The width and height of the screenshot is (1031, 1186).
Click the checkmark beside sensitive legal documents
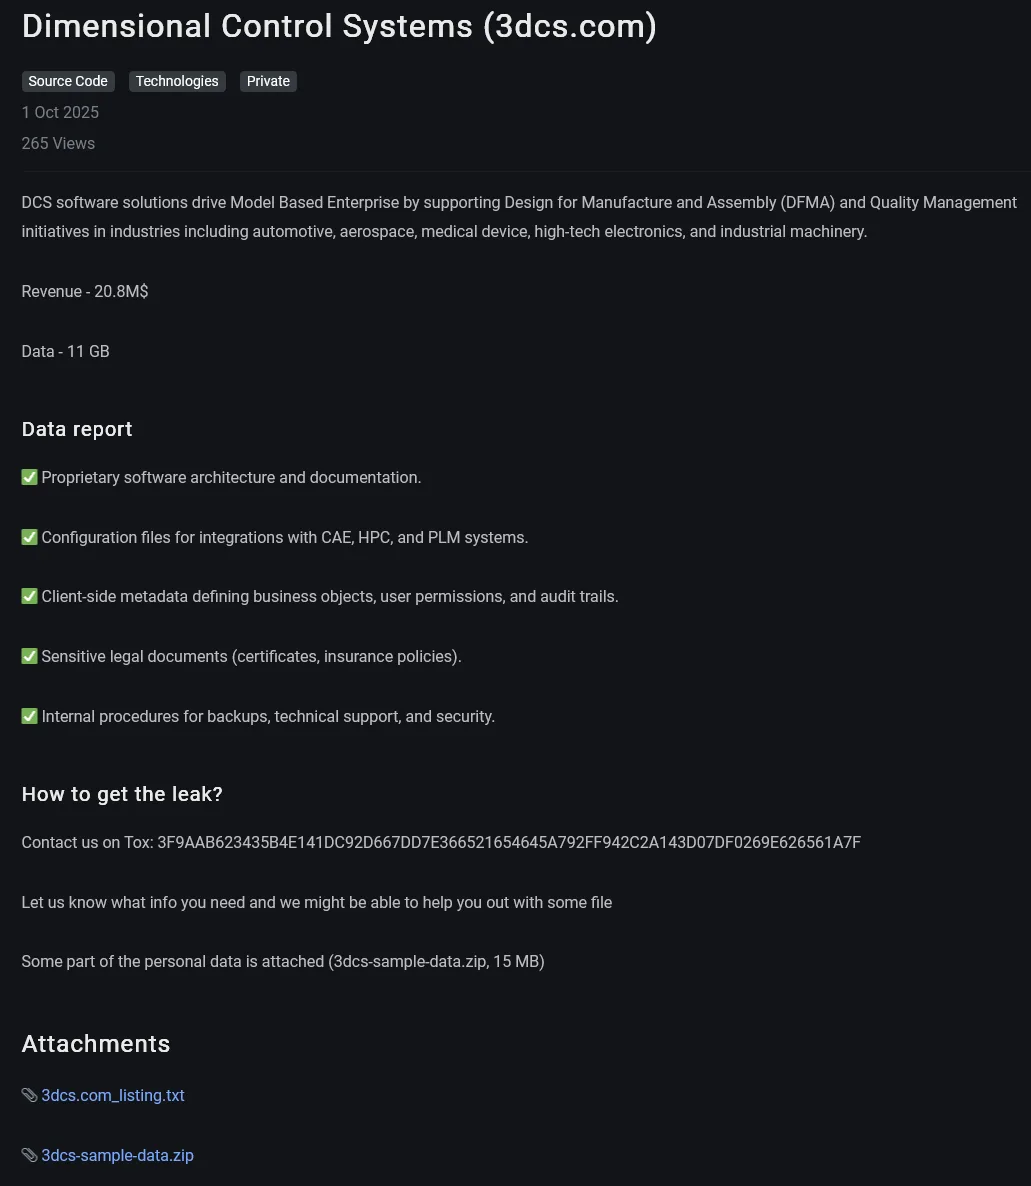29,656
